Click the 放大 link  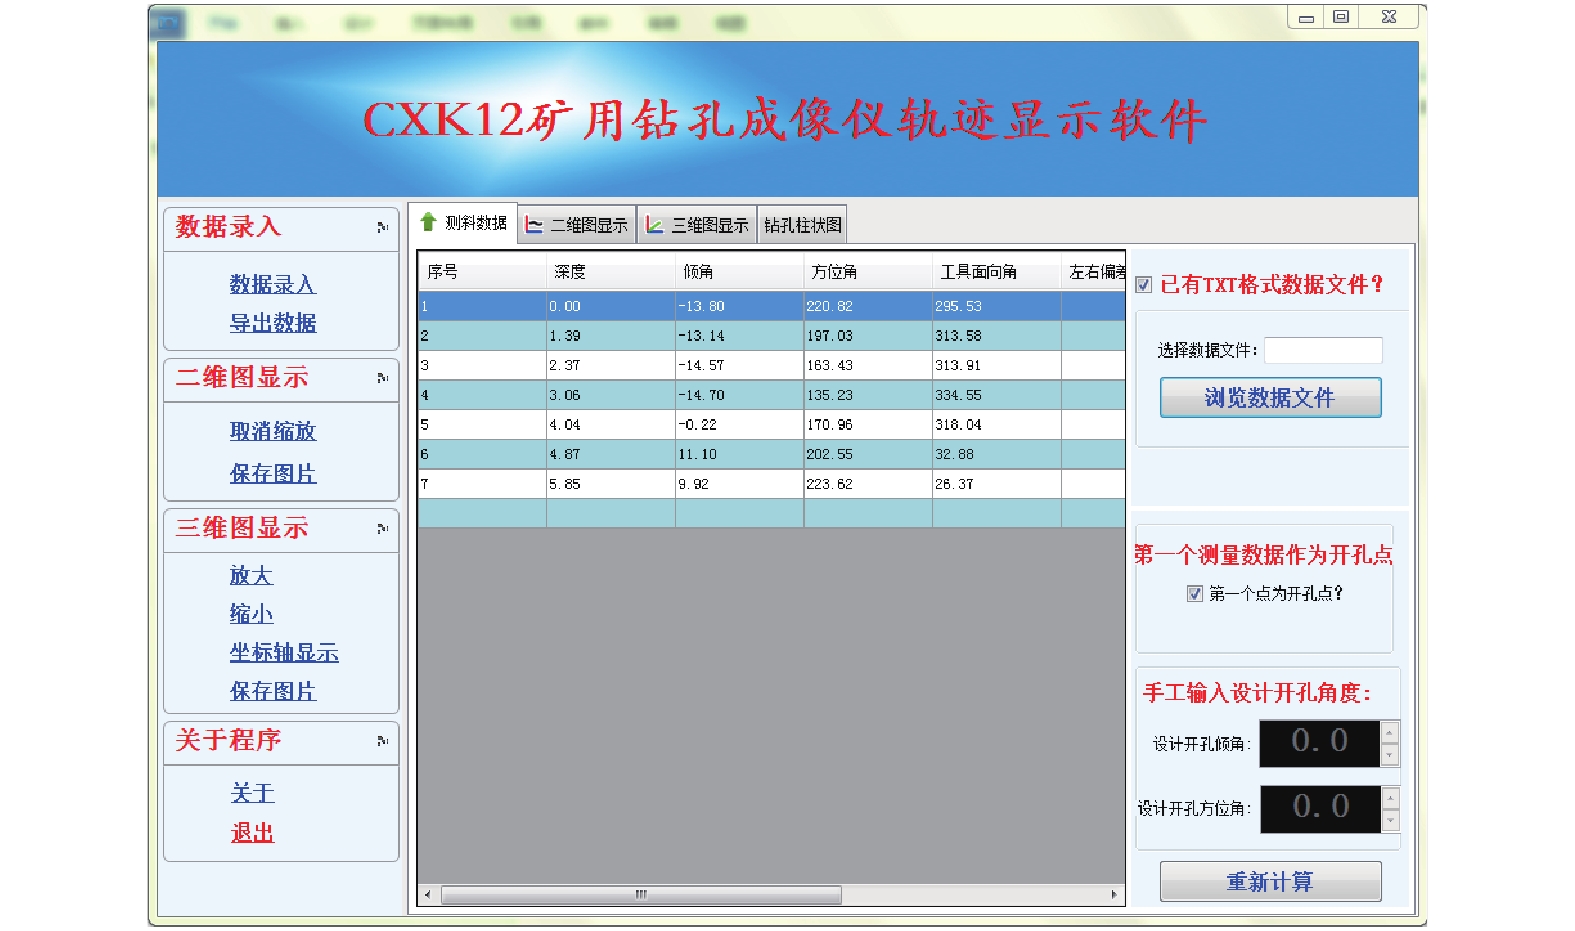tap(250, 575)
